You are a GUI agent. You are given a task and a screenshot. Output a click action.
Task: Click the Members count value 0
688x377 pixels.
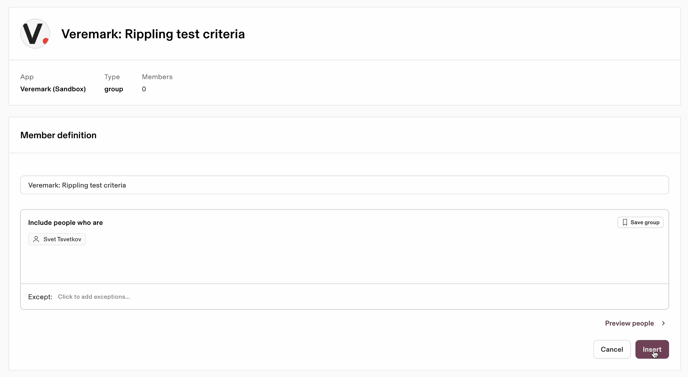pyautogui.click(x=144, y=89)
